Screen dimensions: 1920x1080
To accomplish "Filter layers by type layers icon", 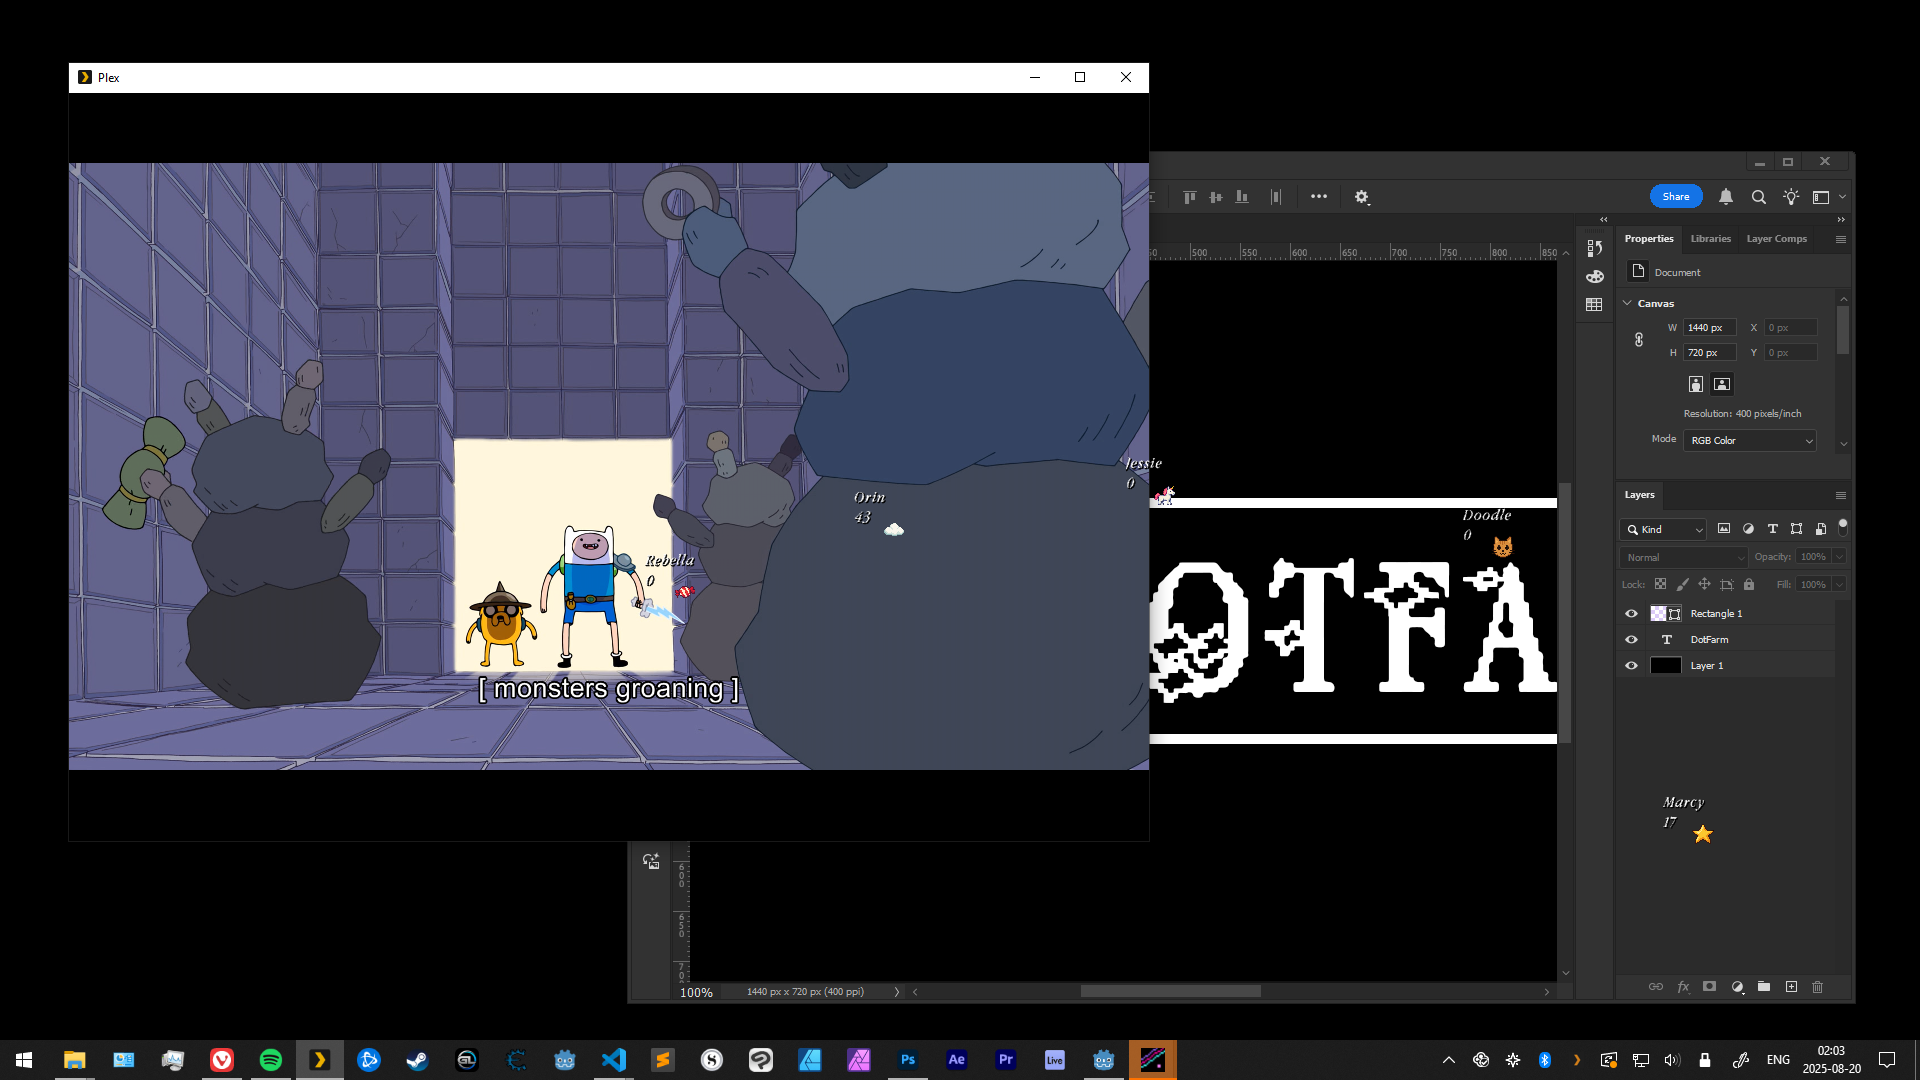I will click(1772, 529).
